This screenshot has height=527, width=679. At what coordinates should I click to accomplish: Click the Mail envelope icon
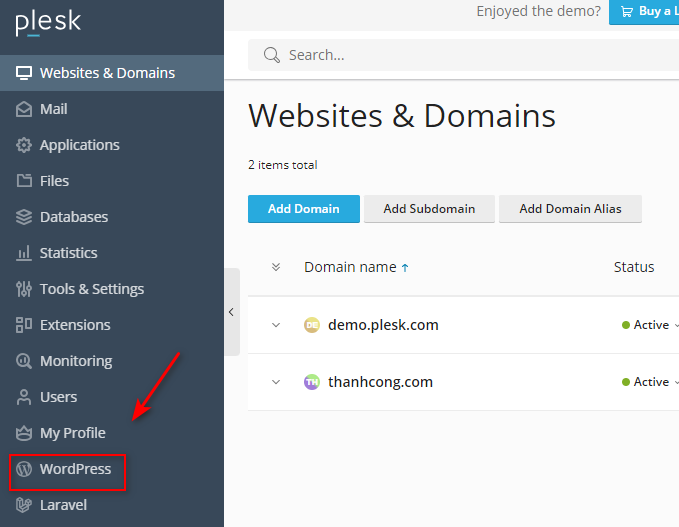click(24, 109)
